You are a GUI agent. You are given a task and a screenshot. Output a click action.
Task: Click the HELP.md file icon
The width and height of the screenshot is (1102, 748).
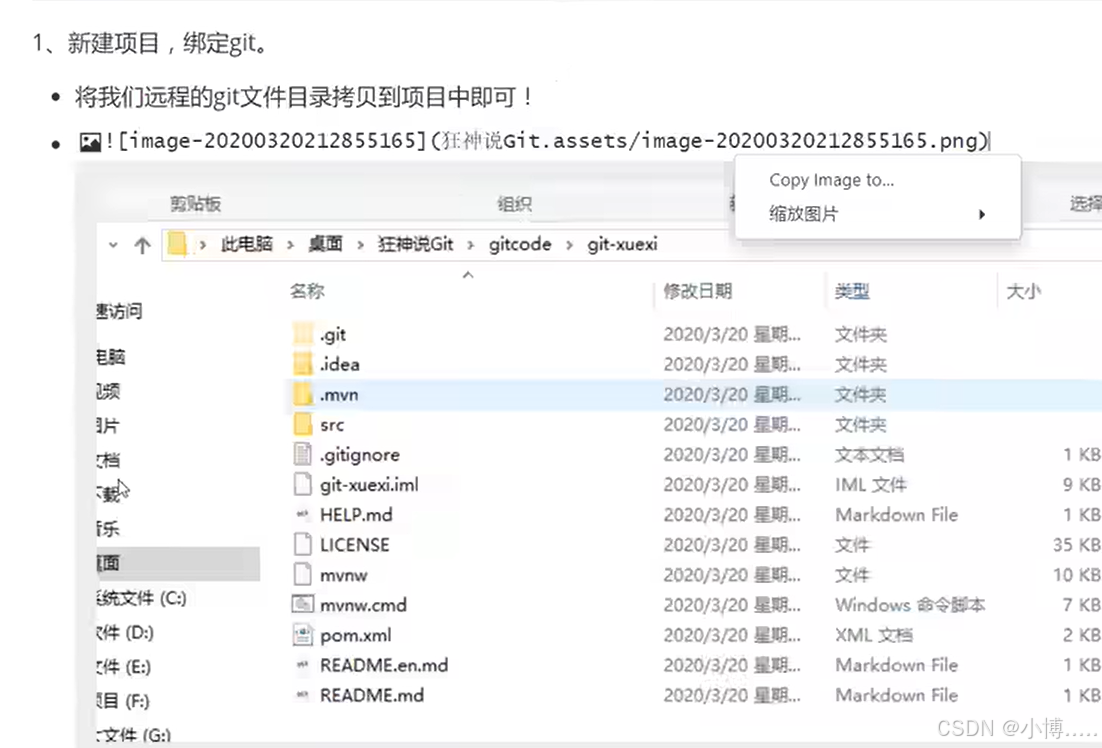point(303,515)
